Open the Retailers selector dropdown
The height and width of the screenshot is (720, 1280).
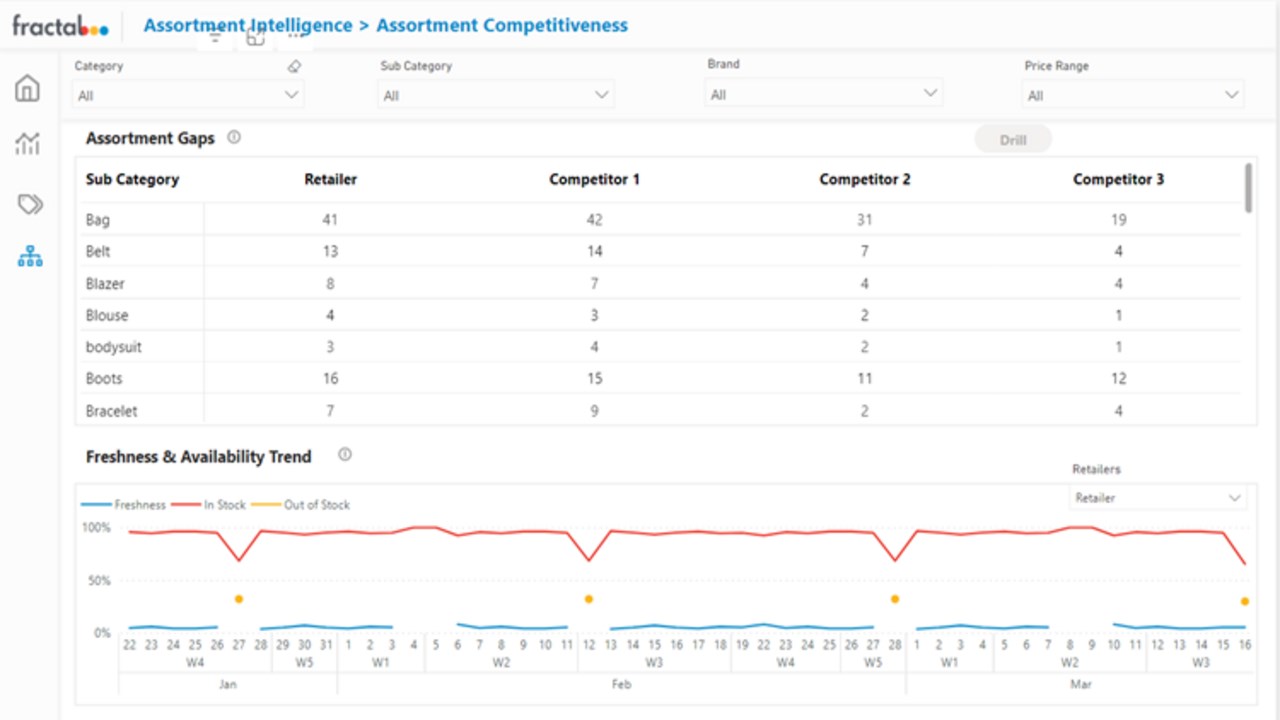[1158, 498]
